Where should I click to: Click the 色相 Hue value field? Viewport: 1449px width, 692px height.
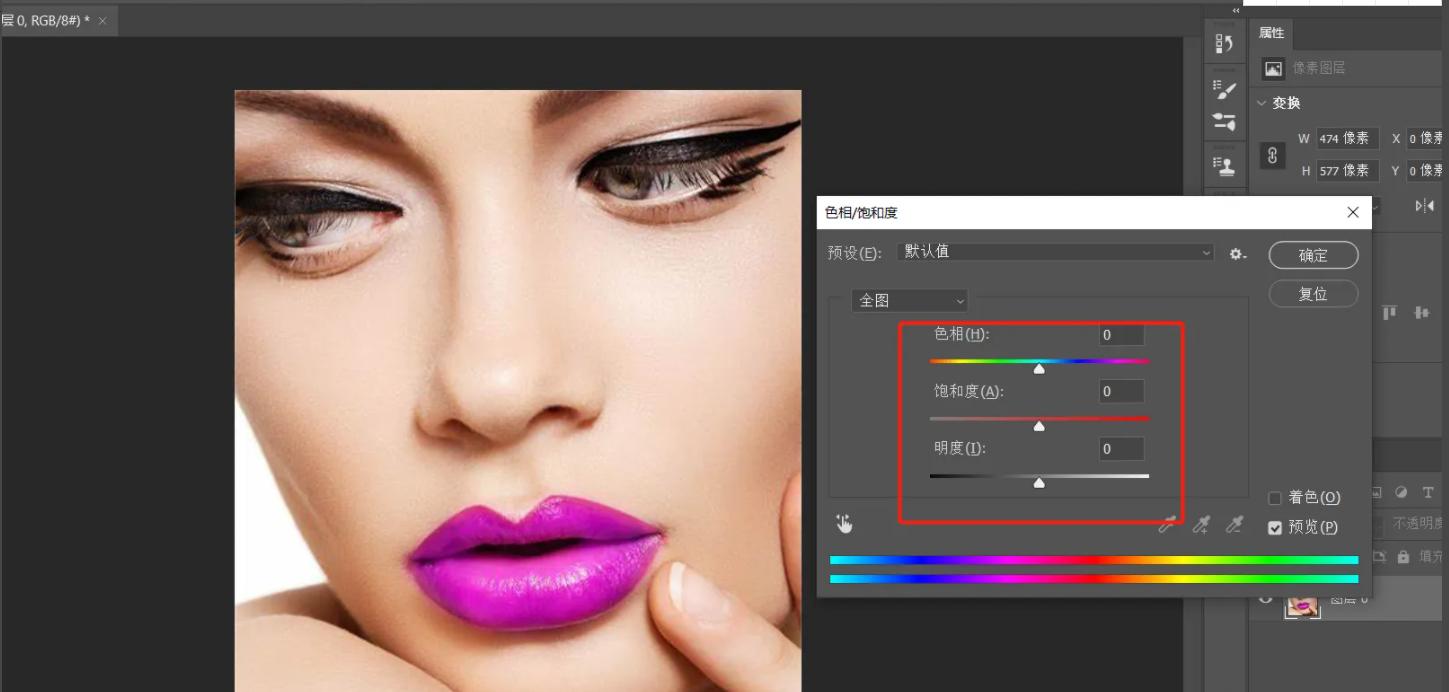pyautogui.click(x=1121, y=335)
